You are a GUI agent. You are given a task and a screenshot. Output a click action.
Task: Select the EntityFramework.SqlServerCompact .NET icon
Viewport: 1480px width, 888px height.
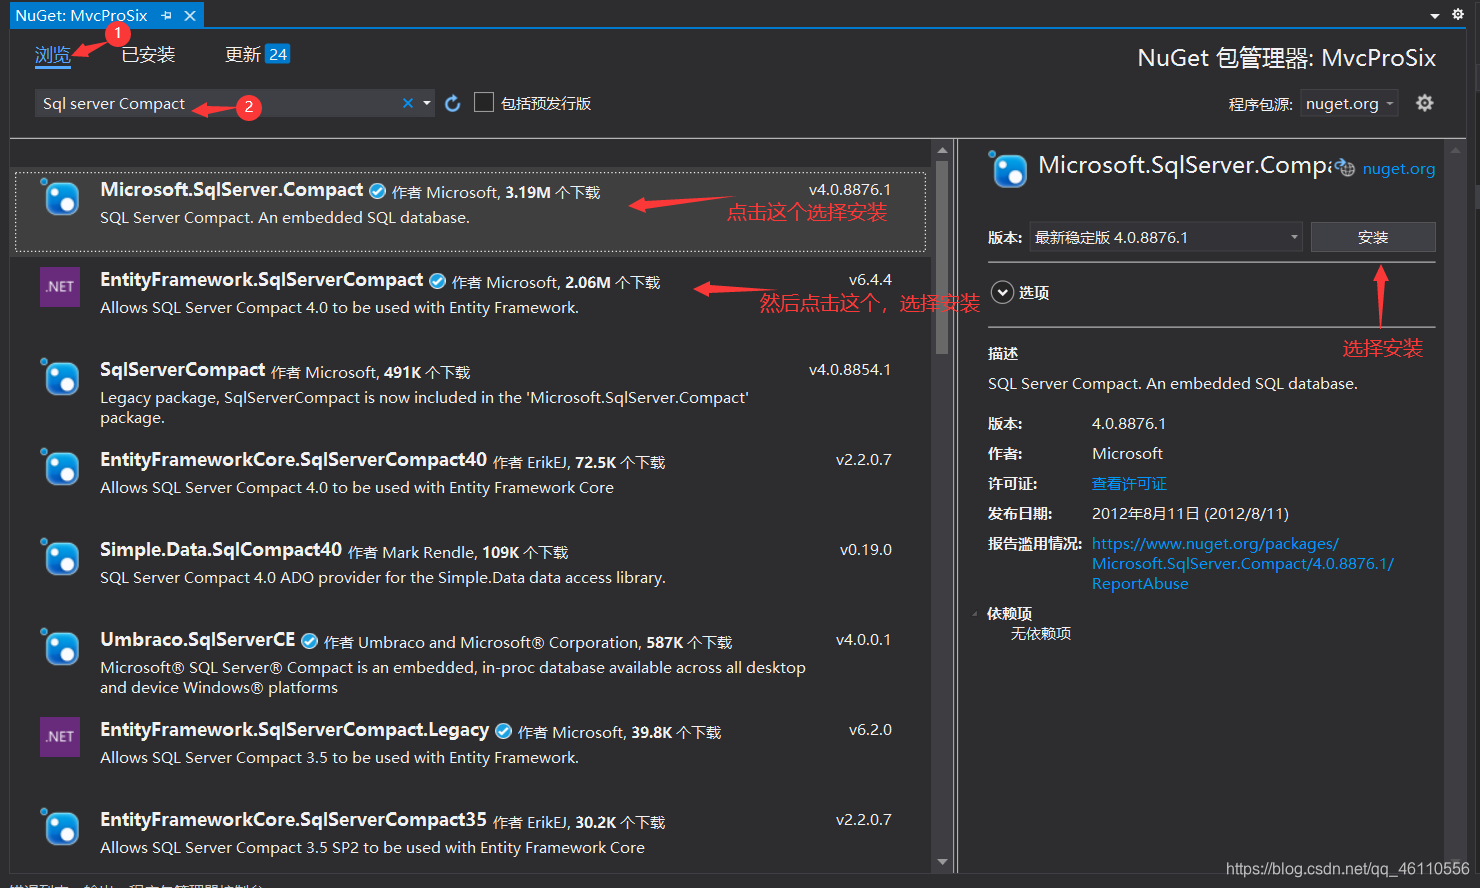(x=60, y=287)
